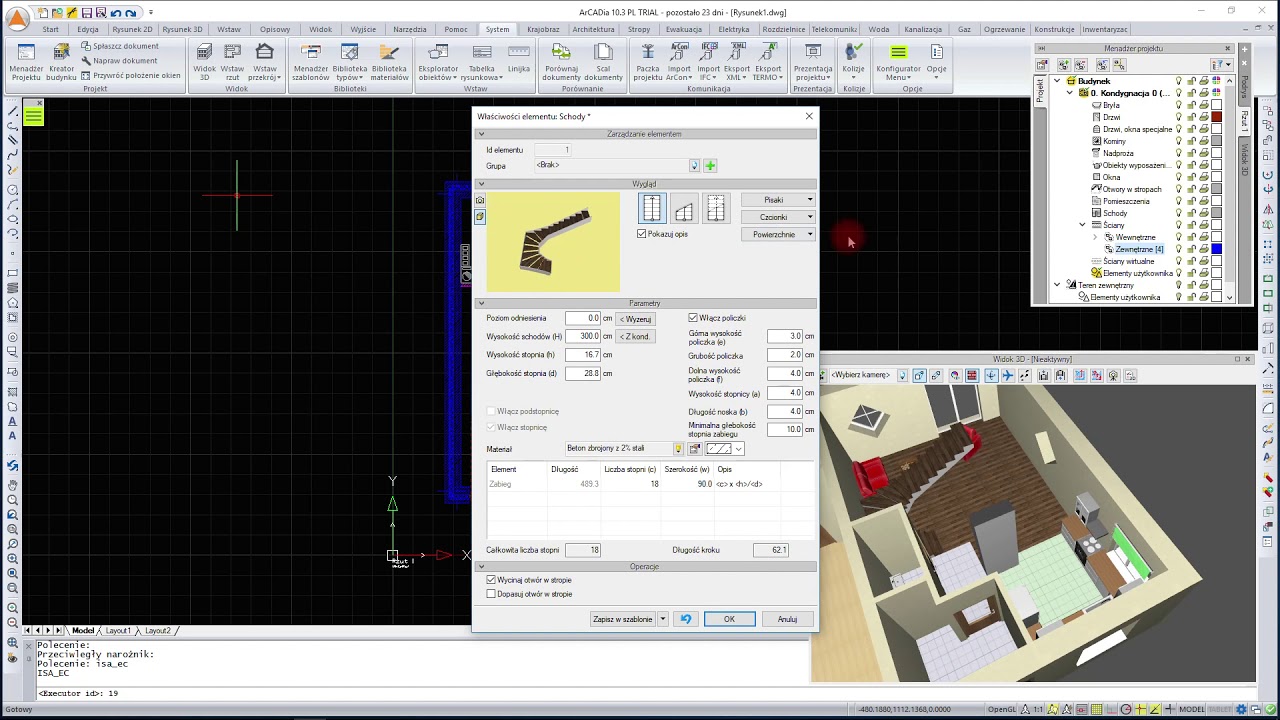
Task: Click the Z kond. button
Action: coord(636,337)
